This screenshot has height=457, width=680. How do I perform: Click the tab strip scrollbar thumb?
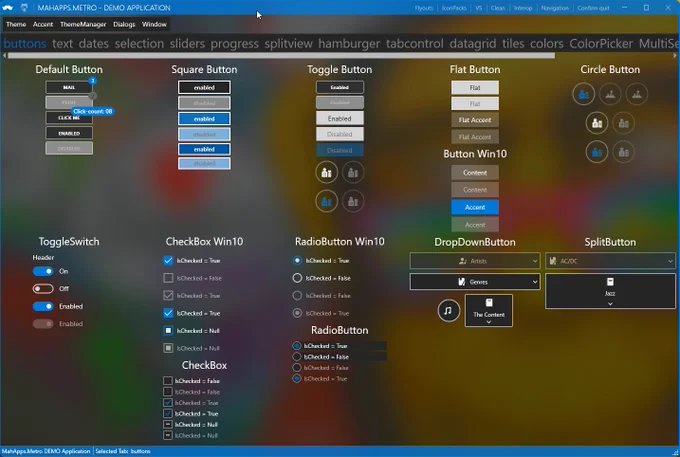click(281, 55)
